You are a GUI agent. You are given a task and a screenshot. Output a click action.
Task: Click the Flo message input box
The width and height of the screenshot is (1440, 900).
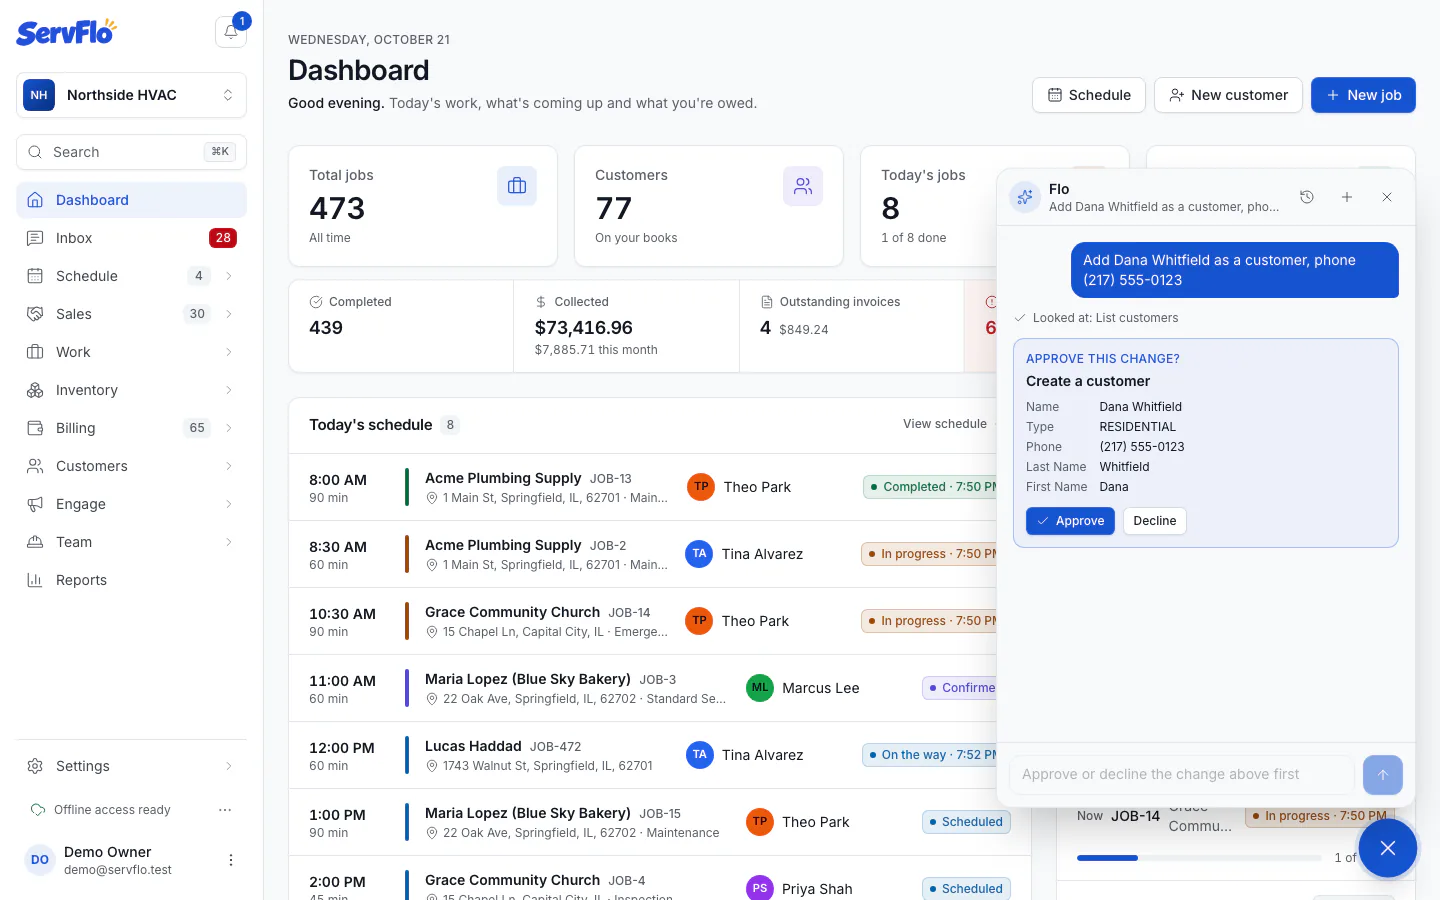coord(1182,775)
